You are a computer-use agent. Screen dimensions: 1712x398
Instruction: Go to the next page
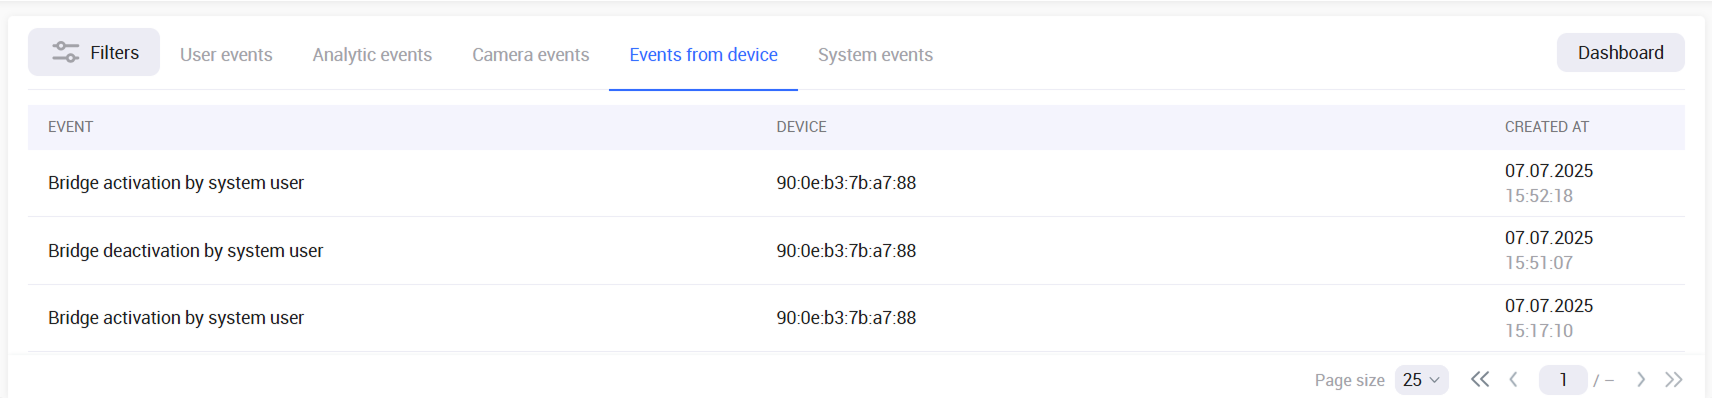tap(1641, 379)
